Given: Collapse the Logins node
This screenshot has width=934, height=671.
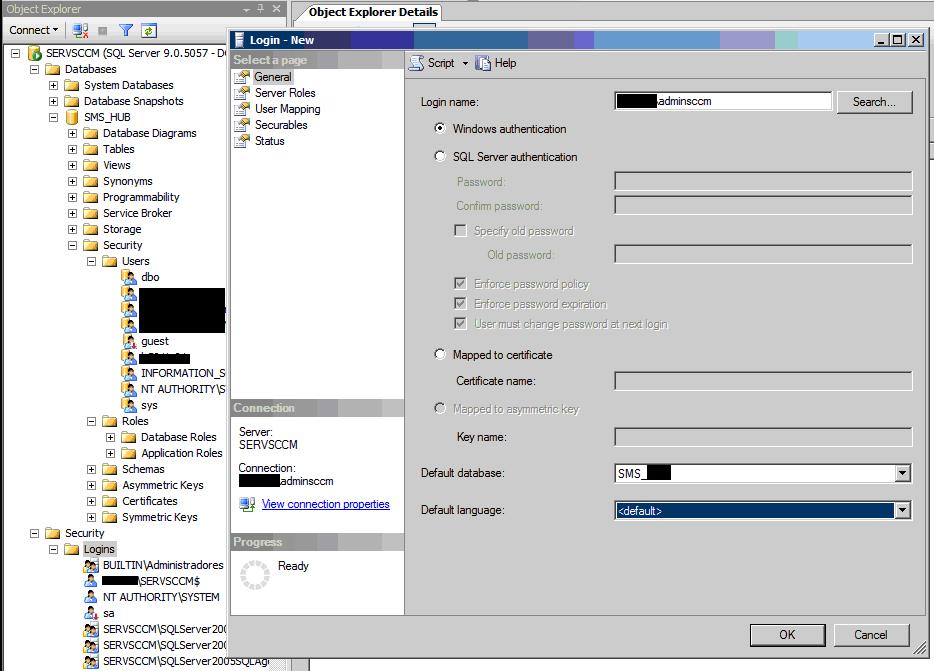Looking at the screenshot, I should tap(53, 549).
